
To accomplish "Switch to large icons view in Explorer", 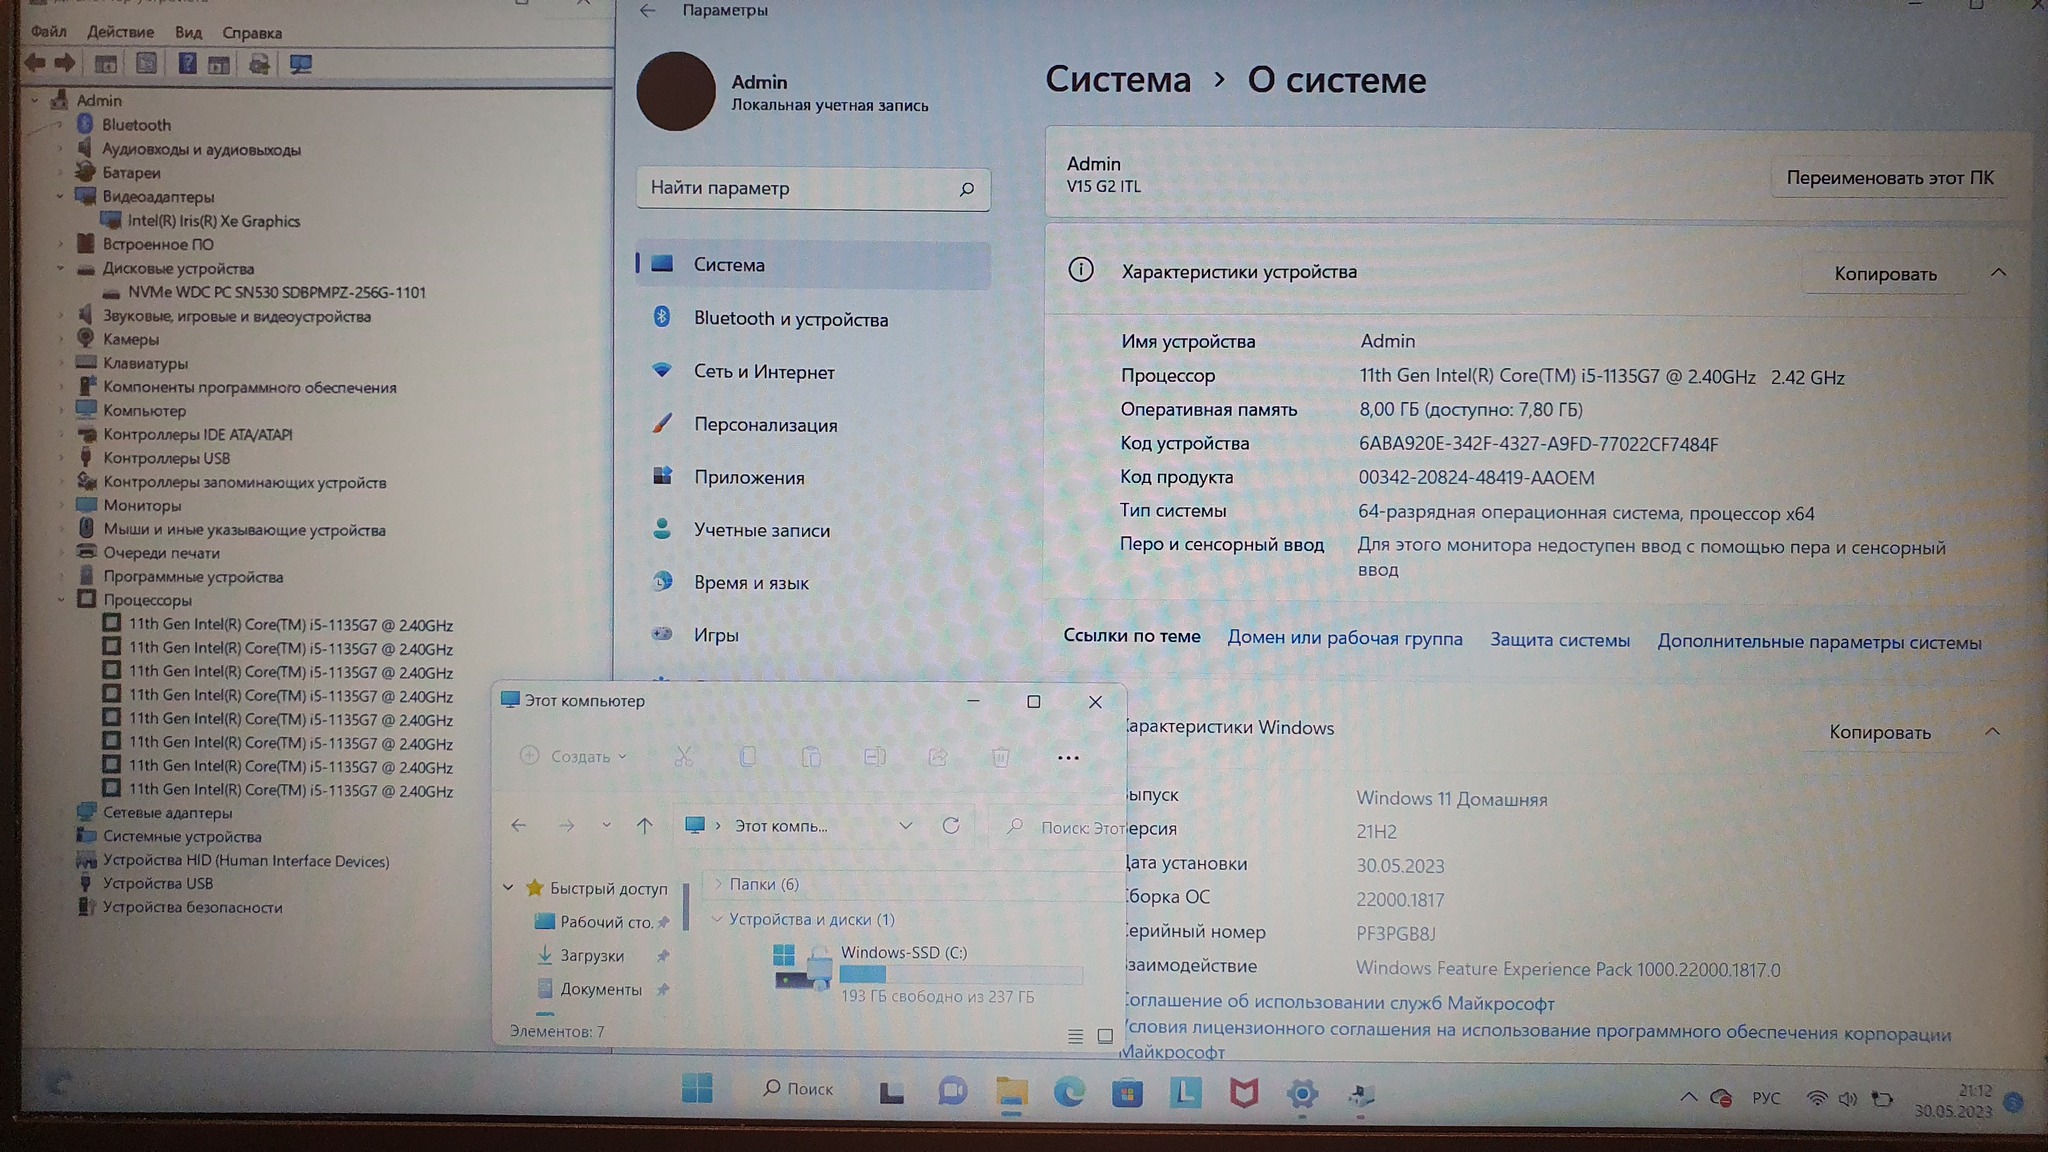I will click(x=1105, y=1037).
